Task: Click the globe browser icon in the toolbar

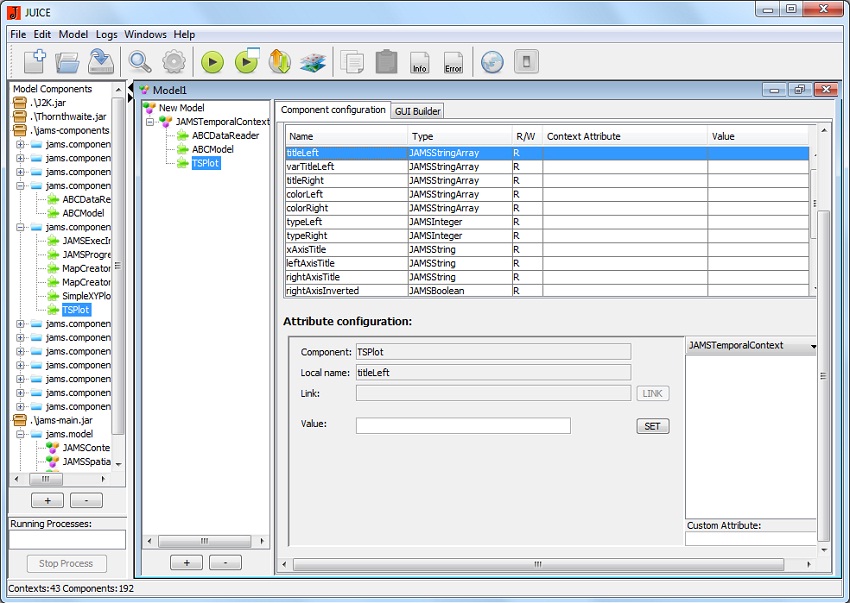Action: point(492,62)
